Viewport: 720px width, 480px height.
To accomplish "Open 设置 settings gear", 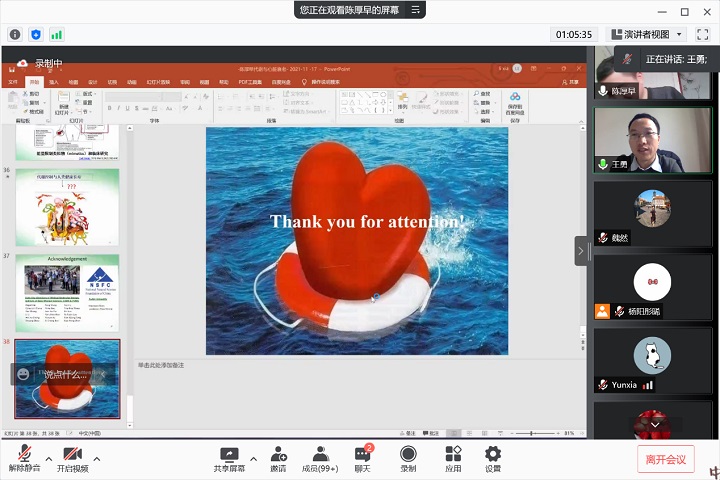I will tap(493, 458).
